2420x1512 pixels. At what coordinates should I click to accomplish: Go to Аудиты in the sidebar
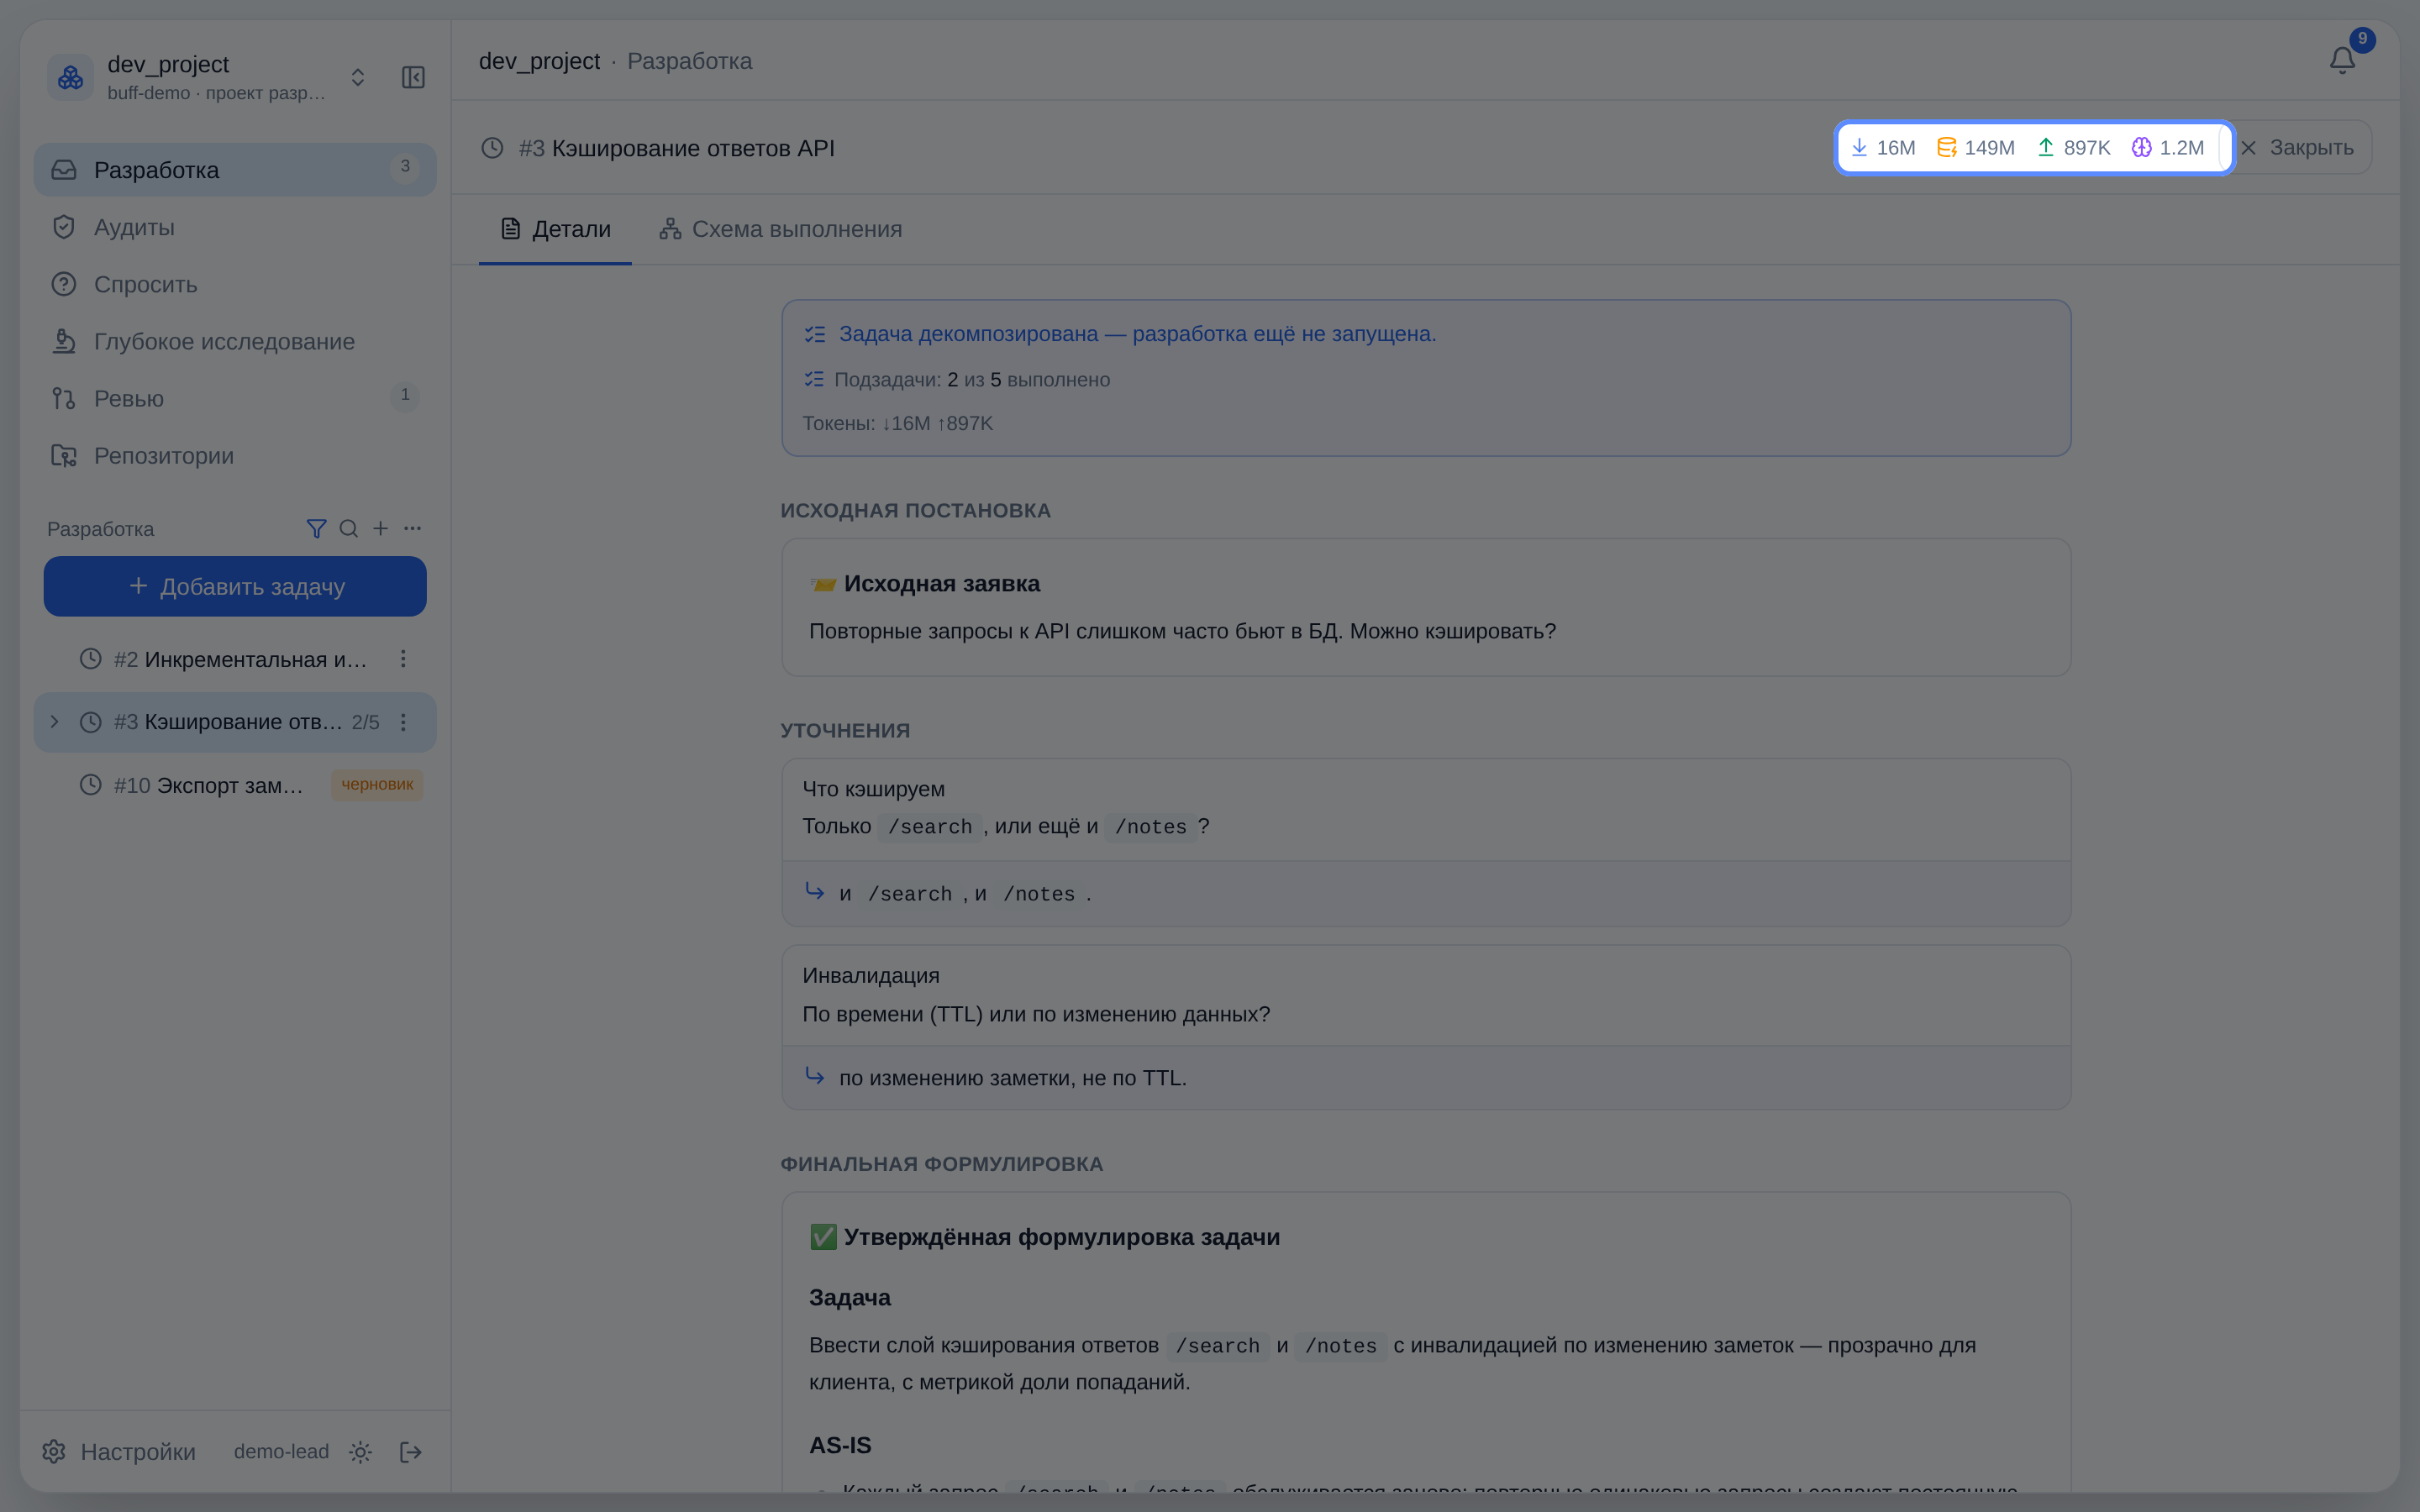[x=235, y=227]
